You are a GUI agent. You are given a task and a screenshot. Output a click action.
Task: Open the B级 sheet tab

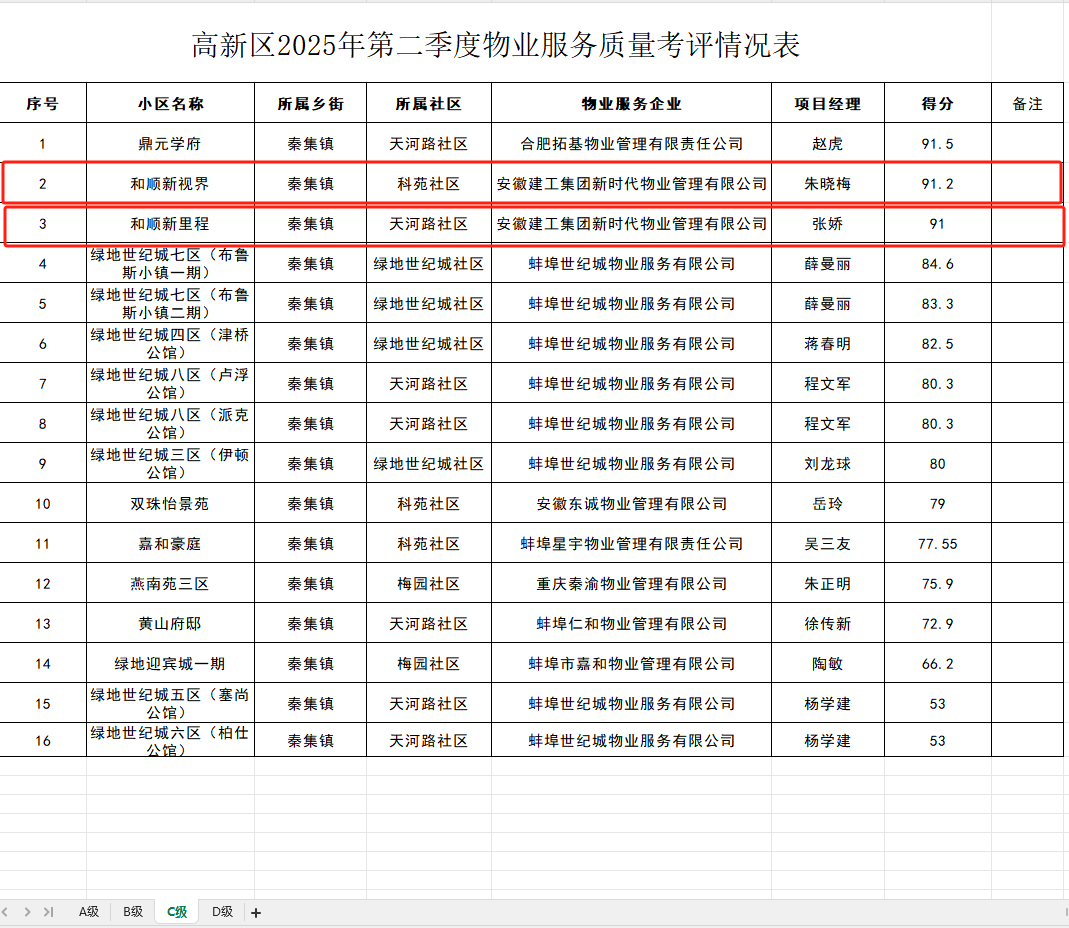point(133,912)
